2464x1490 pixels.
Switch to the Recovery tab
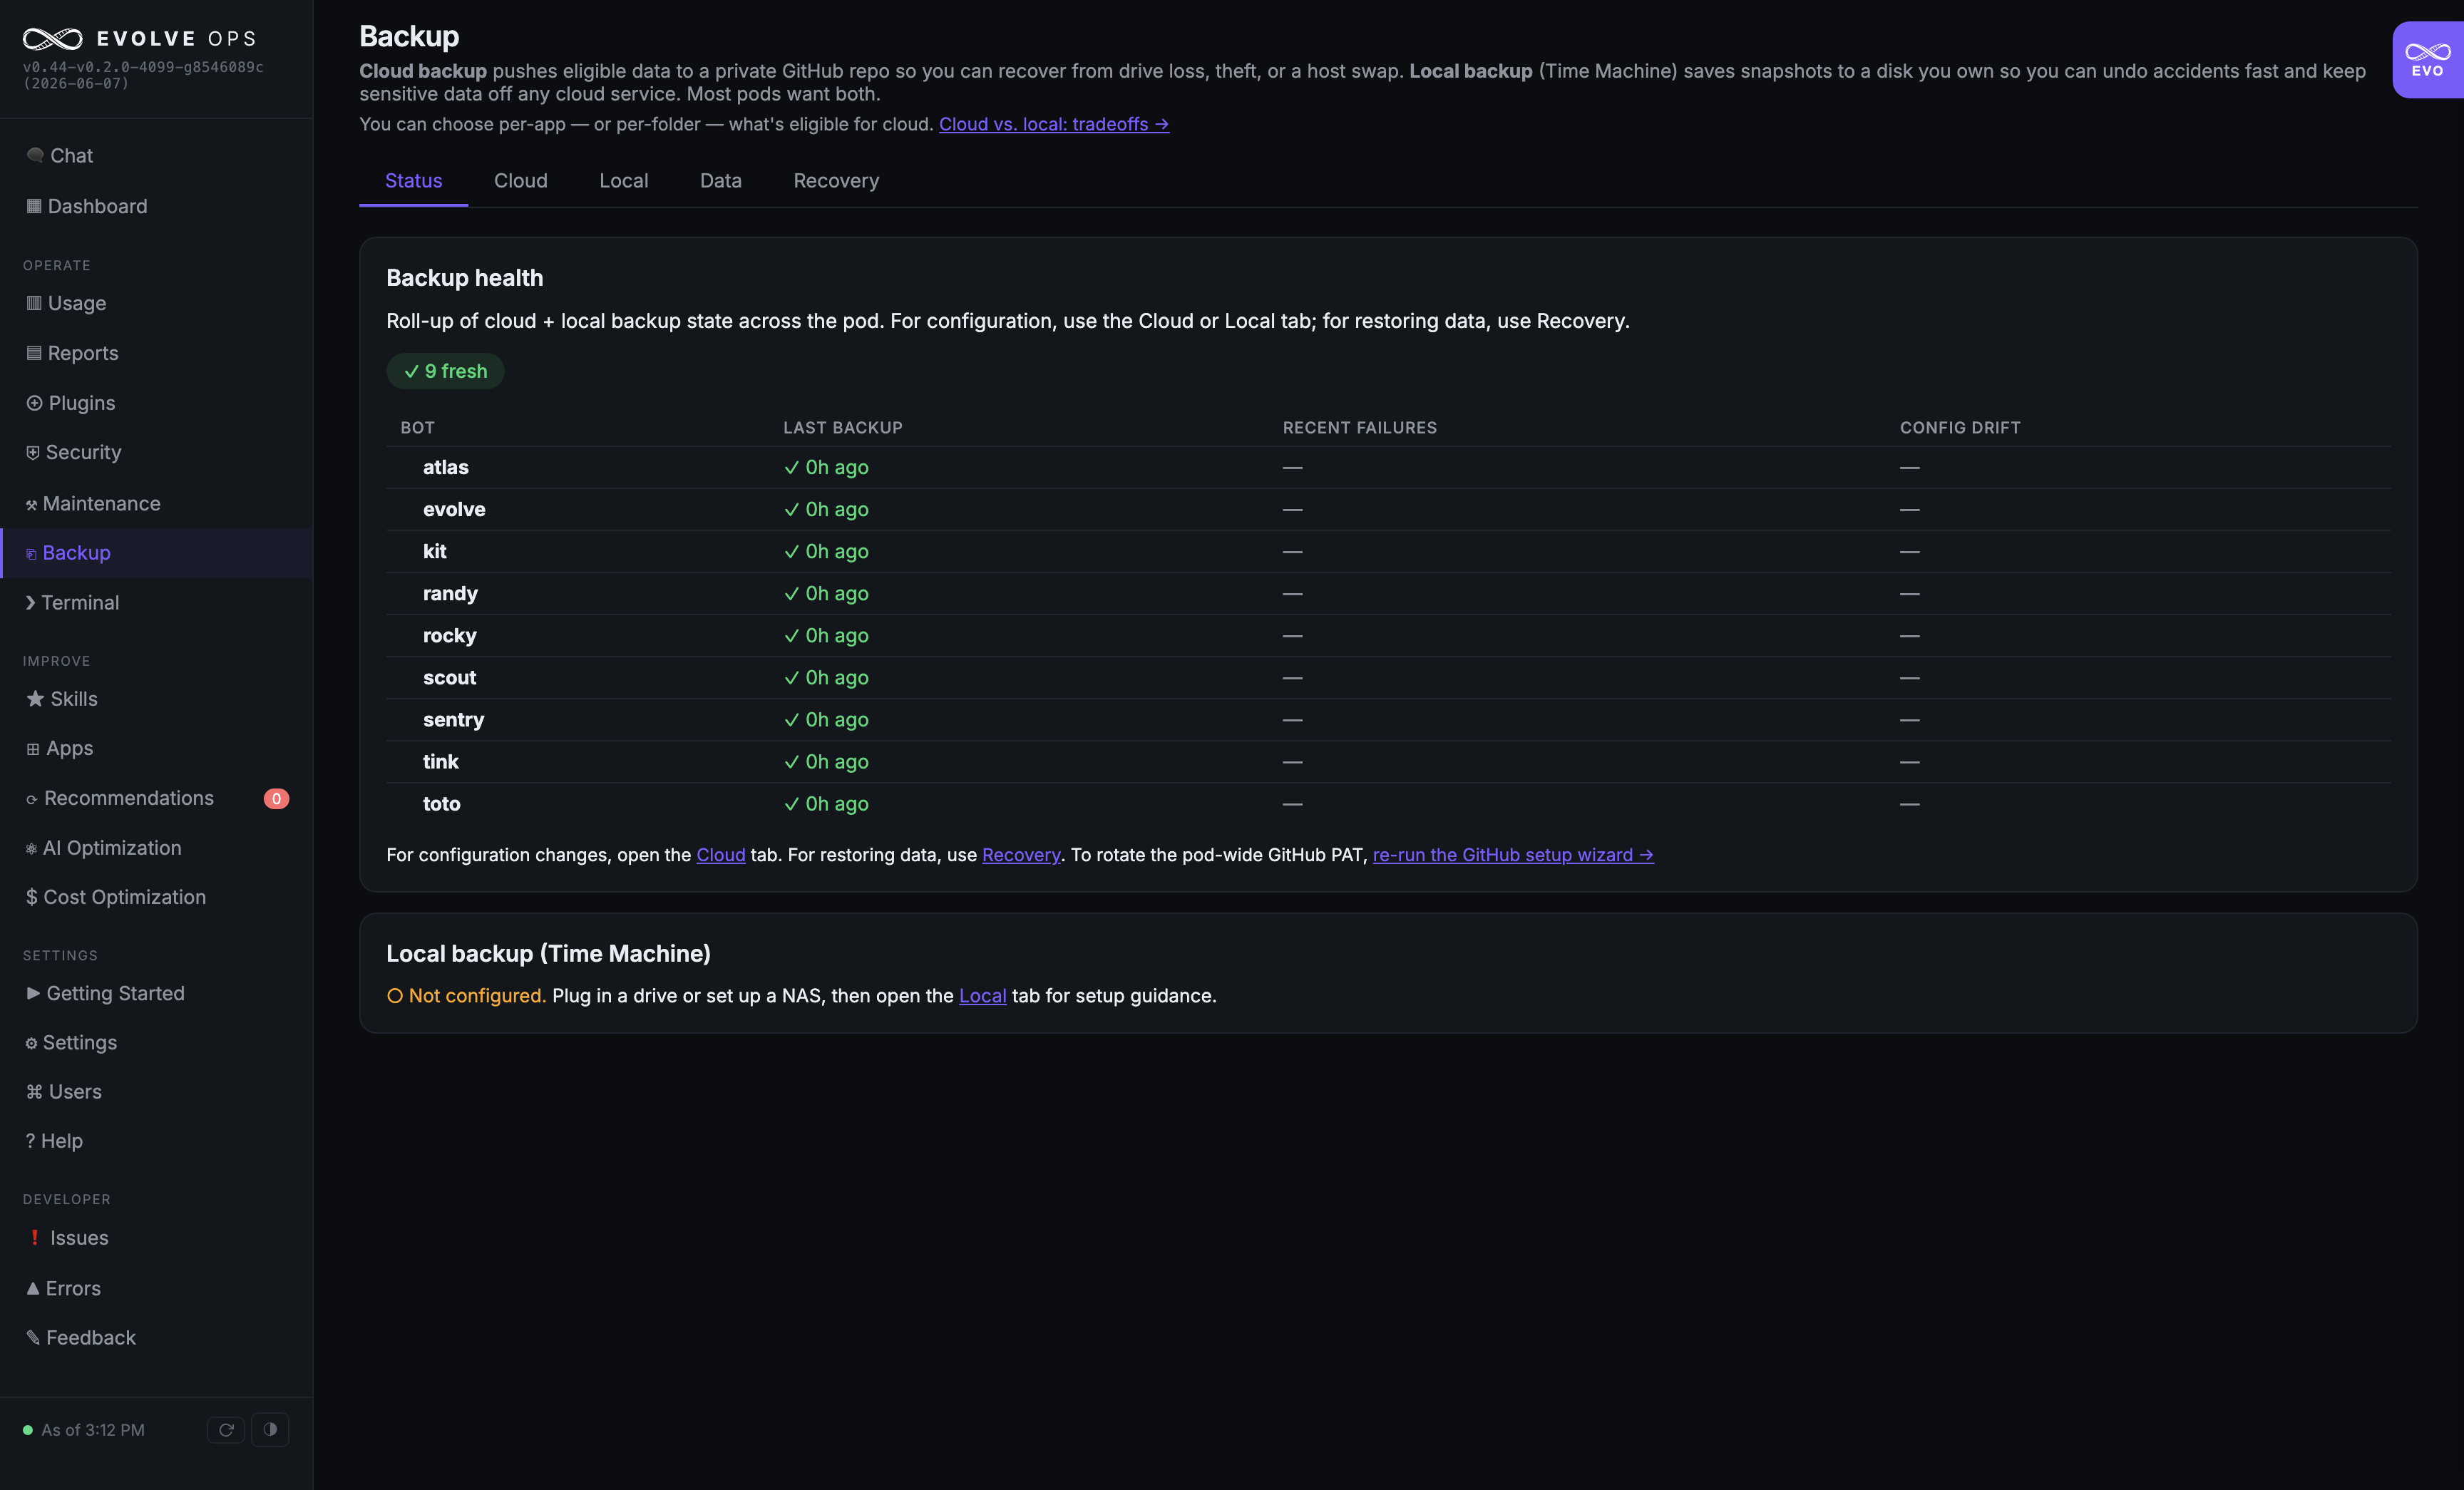click(836, 181)
